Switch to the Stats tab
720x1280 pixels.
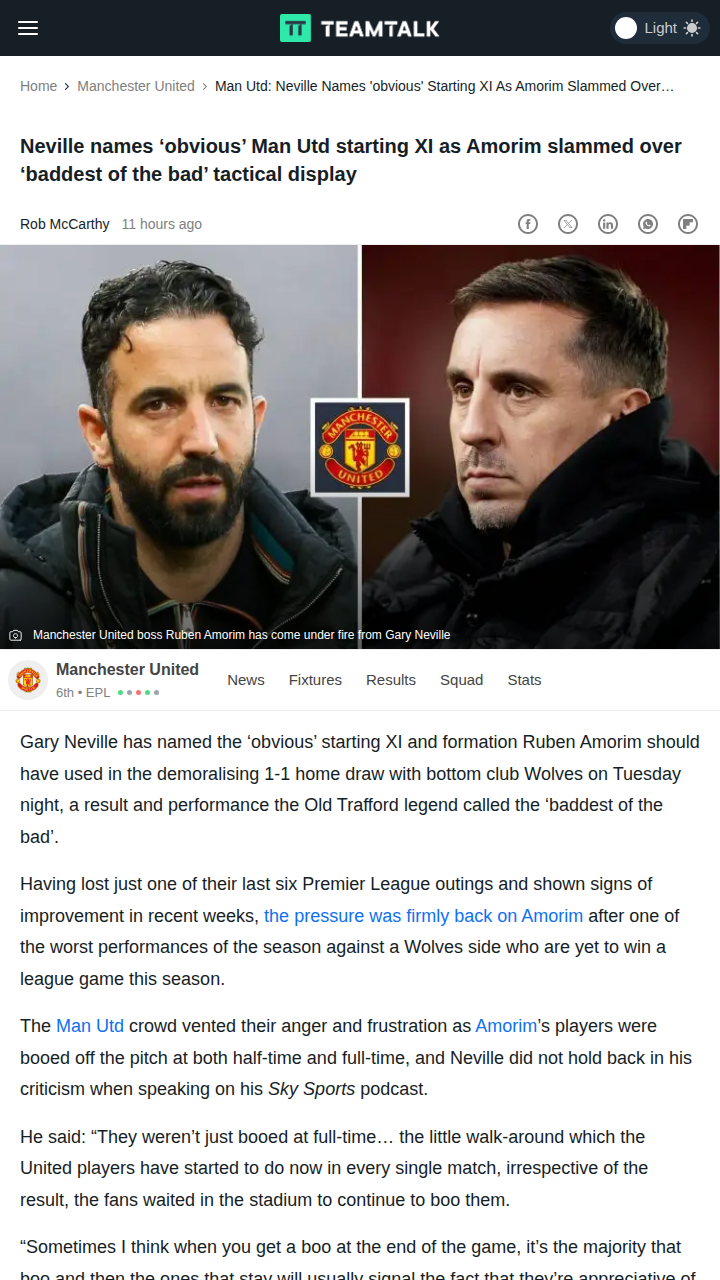pyautogui.click(x=524, y=680)
